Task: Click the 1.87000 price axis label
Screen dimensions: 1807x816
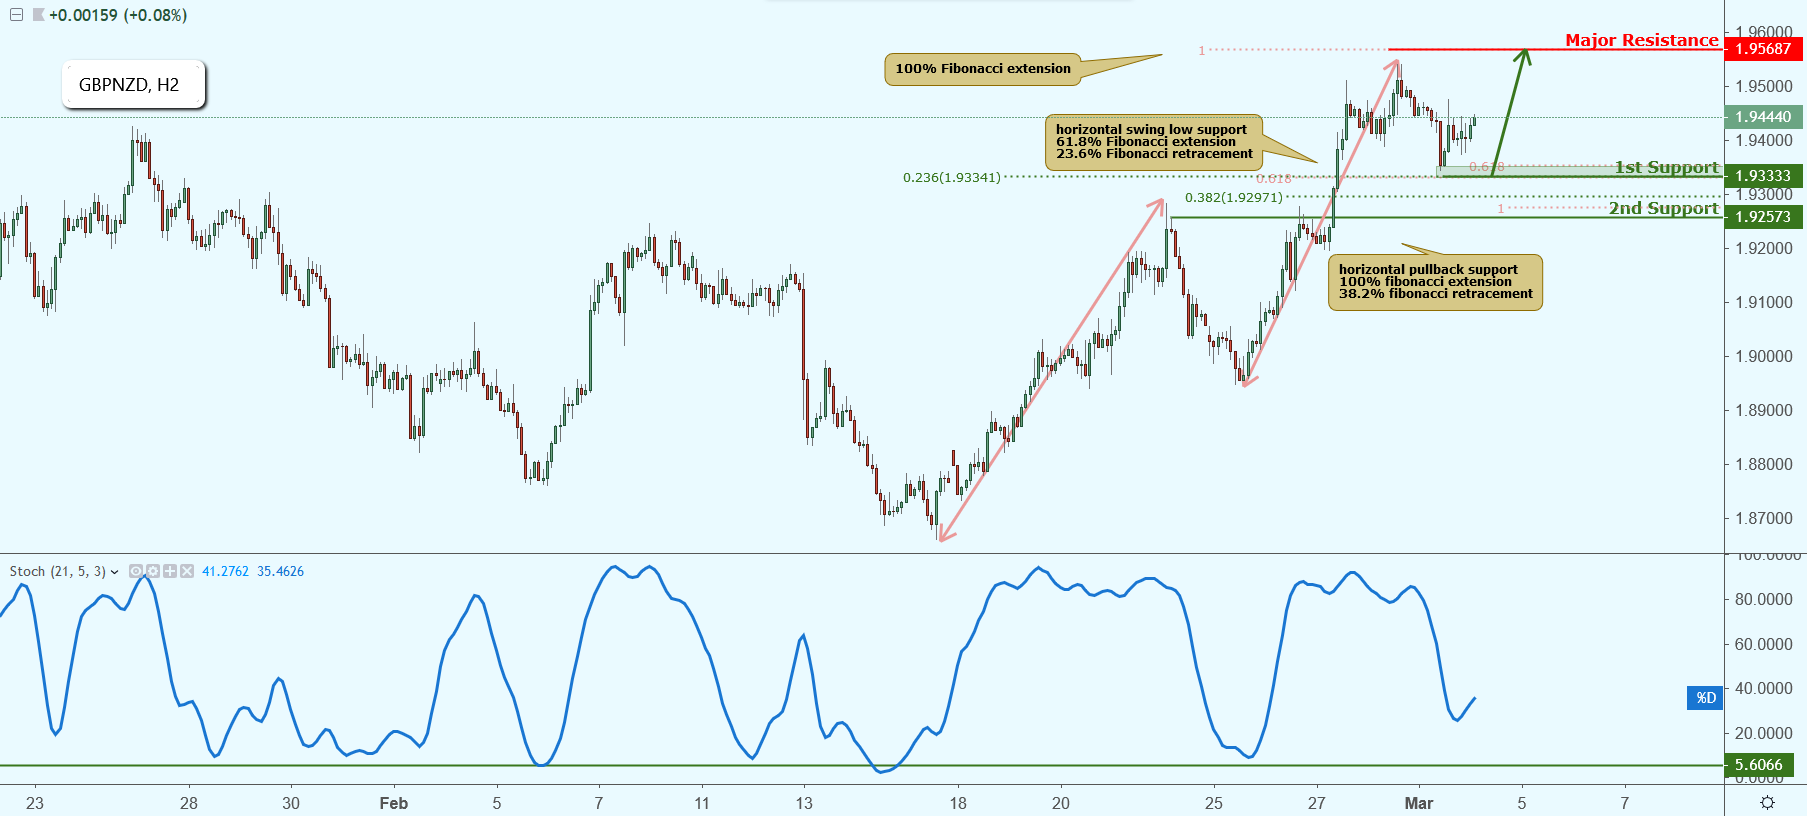Action: click(1764, 519)
